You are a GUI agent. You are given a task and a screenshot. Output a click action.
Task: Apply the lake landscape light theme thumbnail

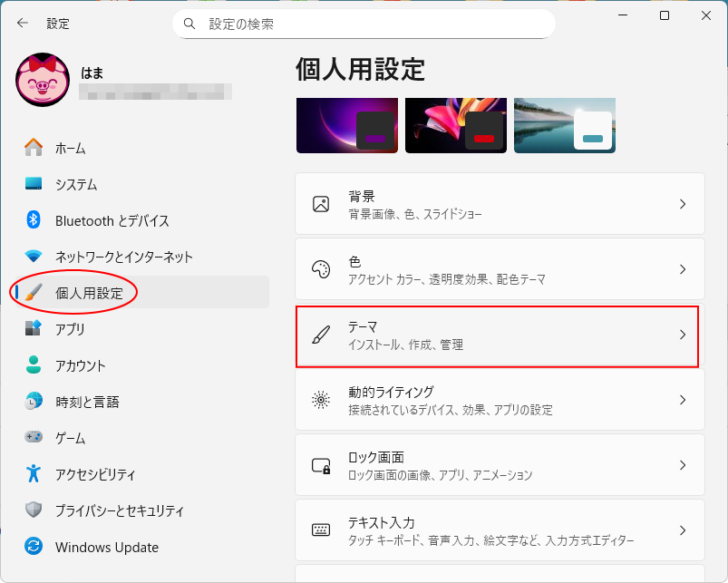point(565,125)
